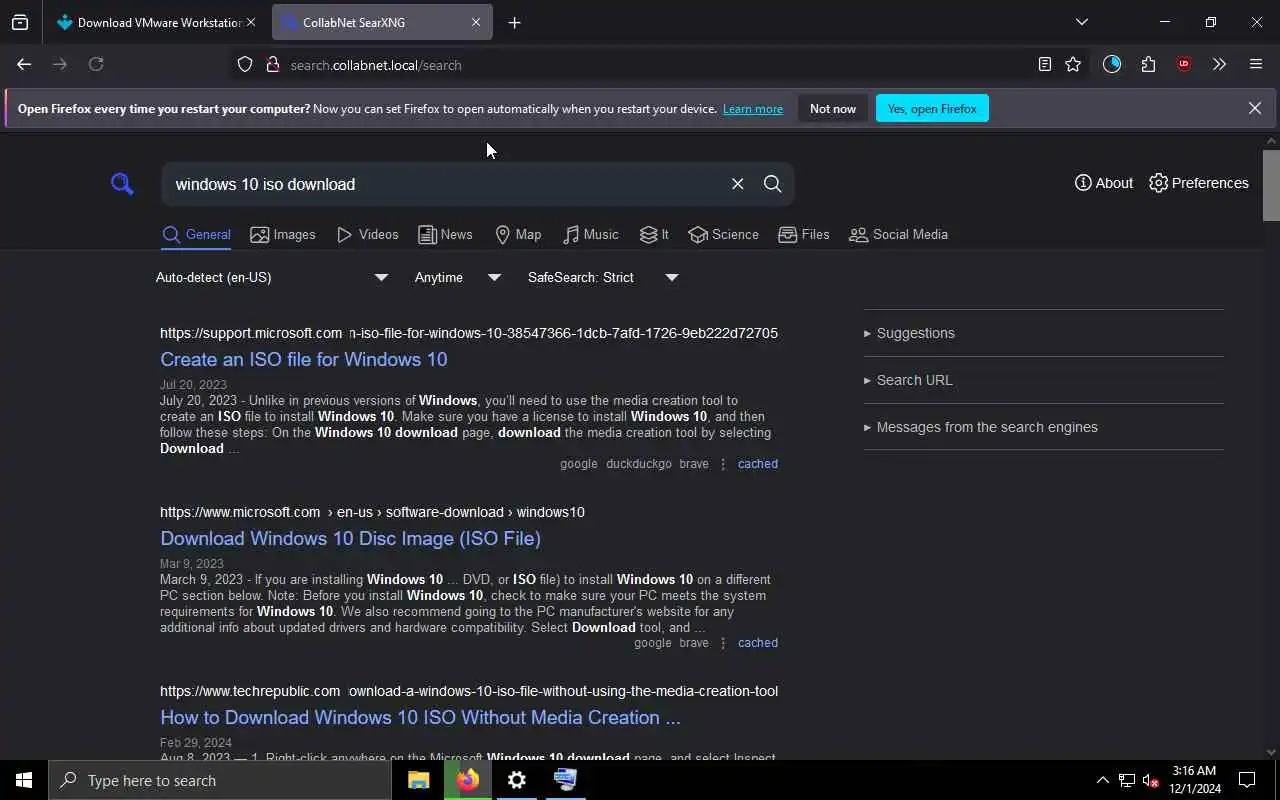This screenshot has height=800, width=1280.
Task: Open Settings gear in taskbar
Action: (x=516, y=780)
